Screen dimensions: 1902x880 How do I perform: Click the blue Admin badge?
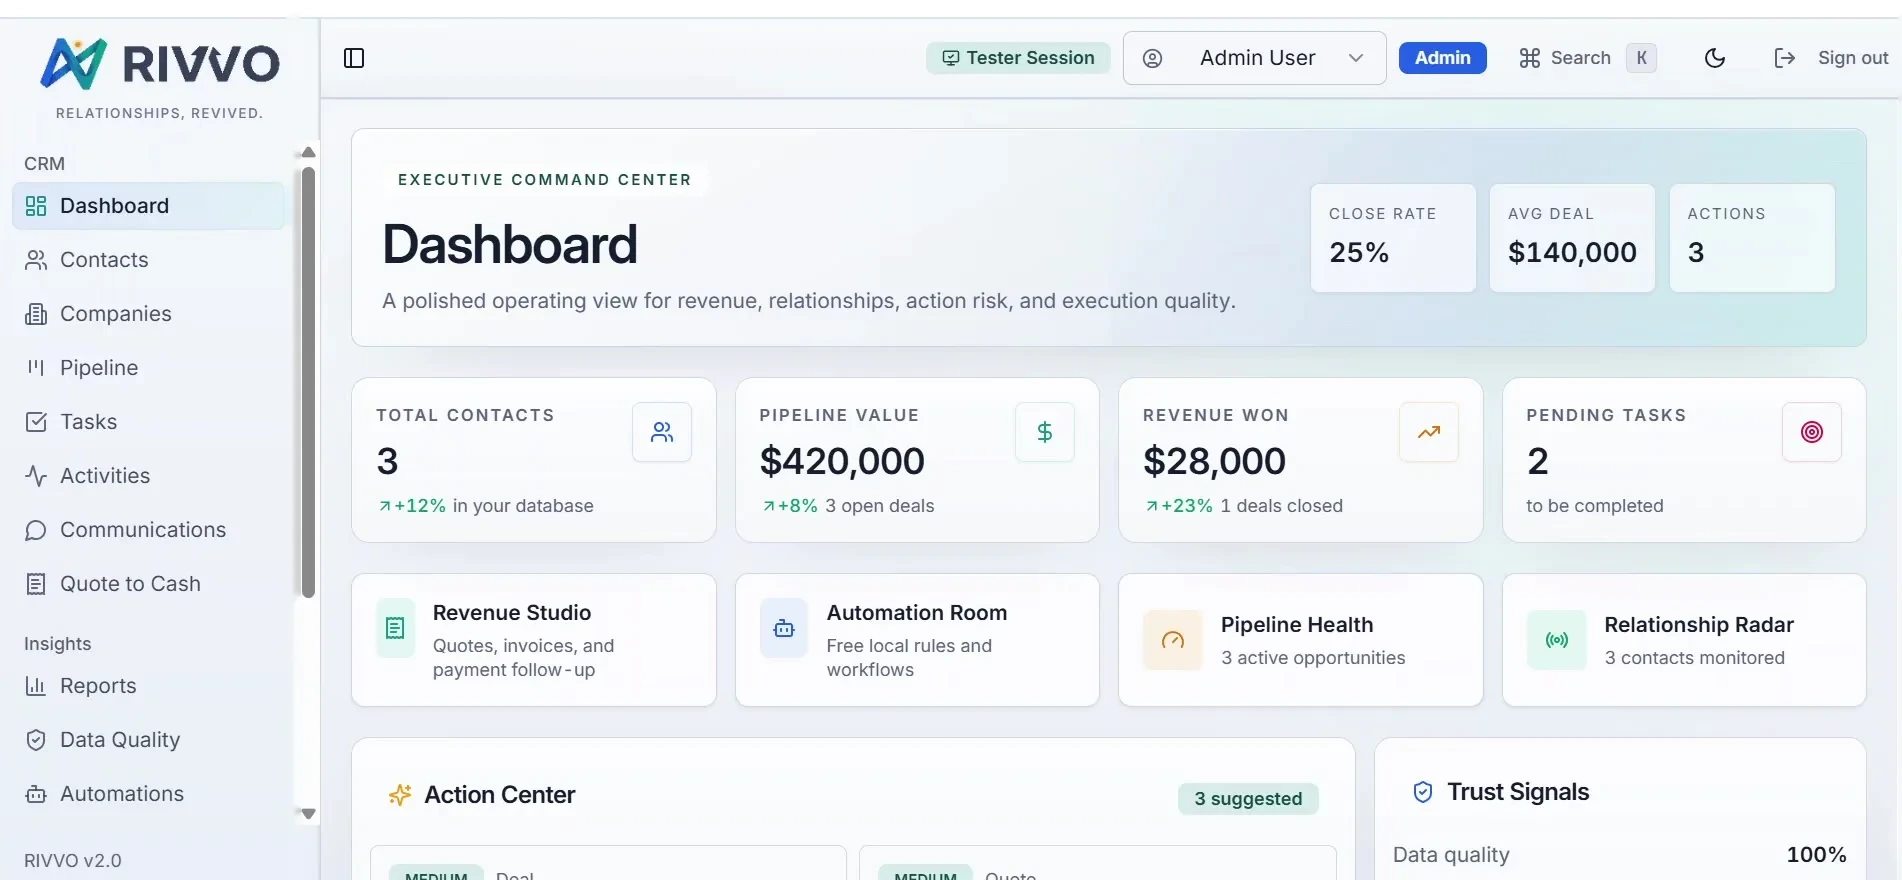[x=1442, y=58]
